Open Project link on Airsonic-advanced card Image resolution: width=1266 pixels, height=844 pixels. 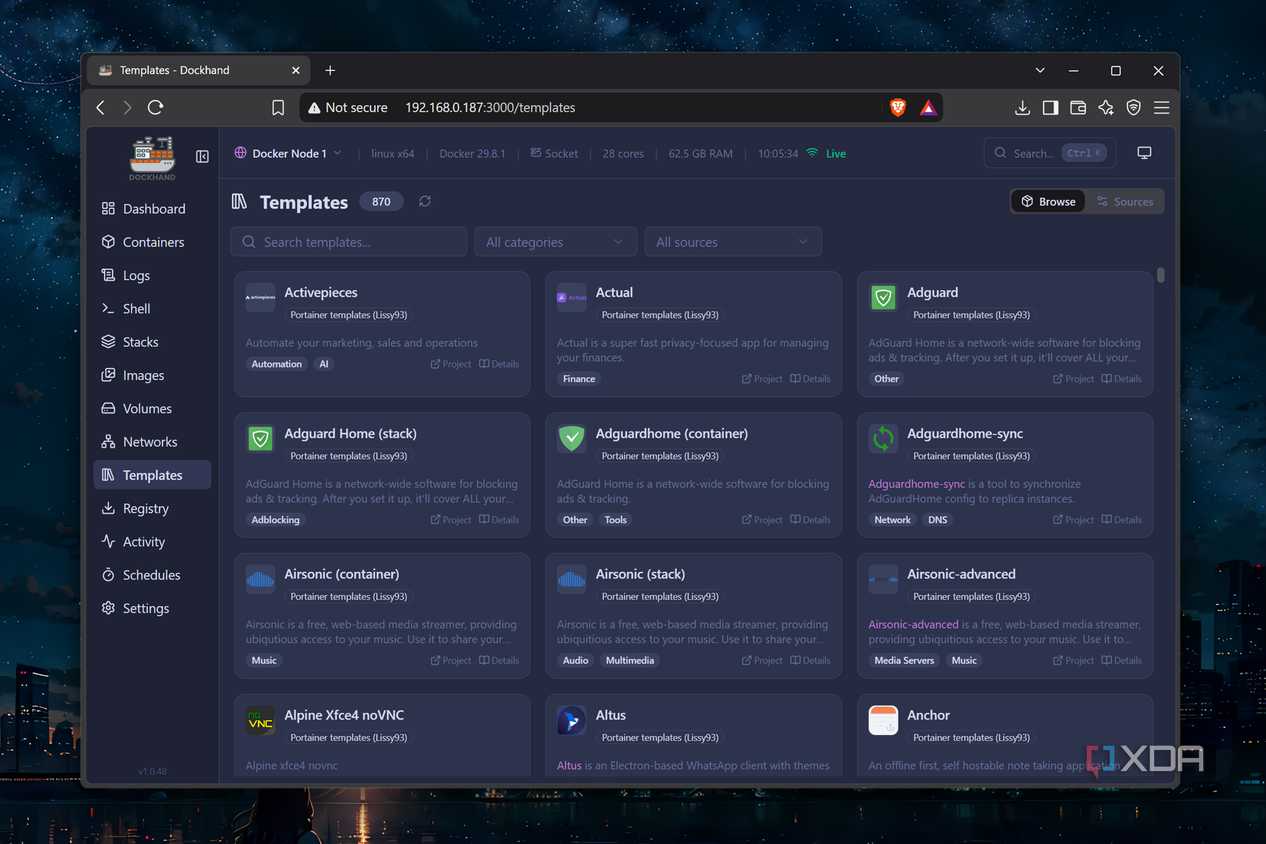pyautogui.click(x=1074, y=660)
